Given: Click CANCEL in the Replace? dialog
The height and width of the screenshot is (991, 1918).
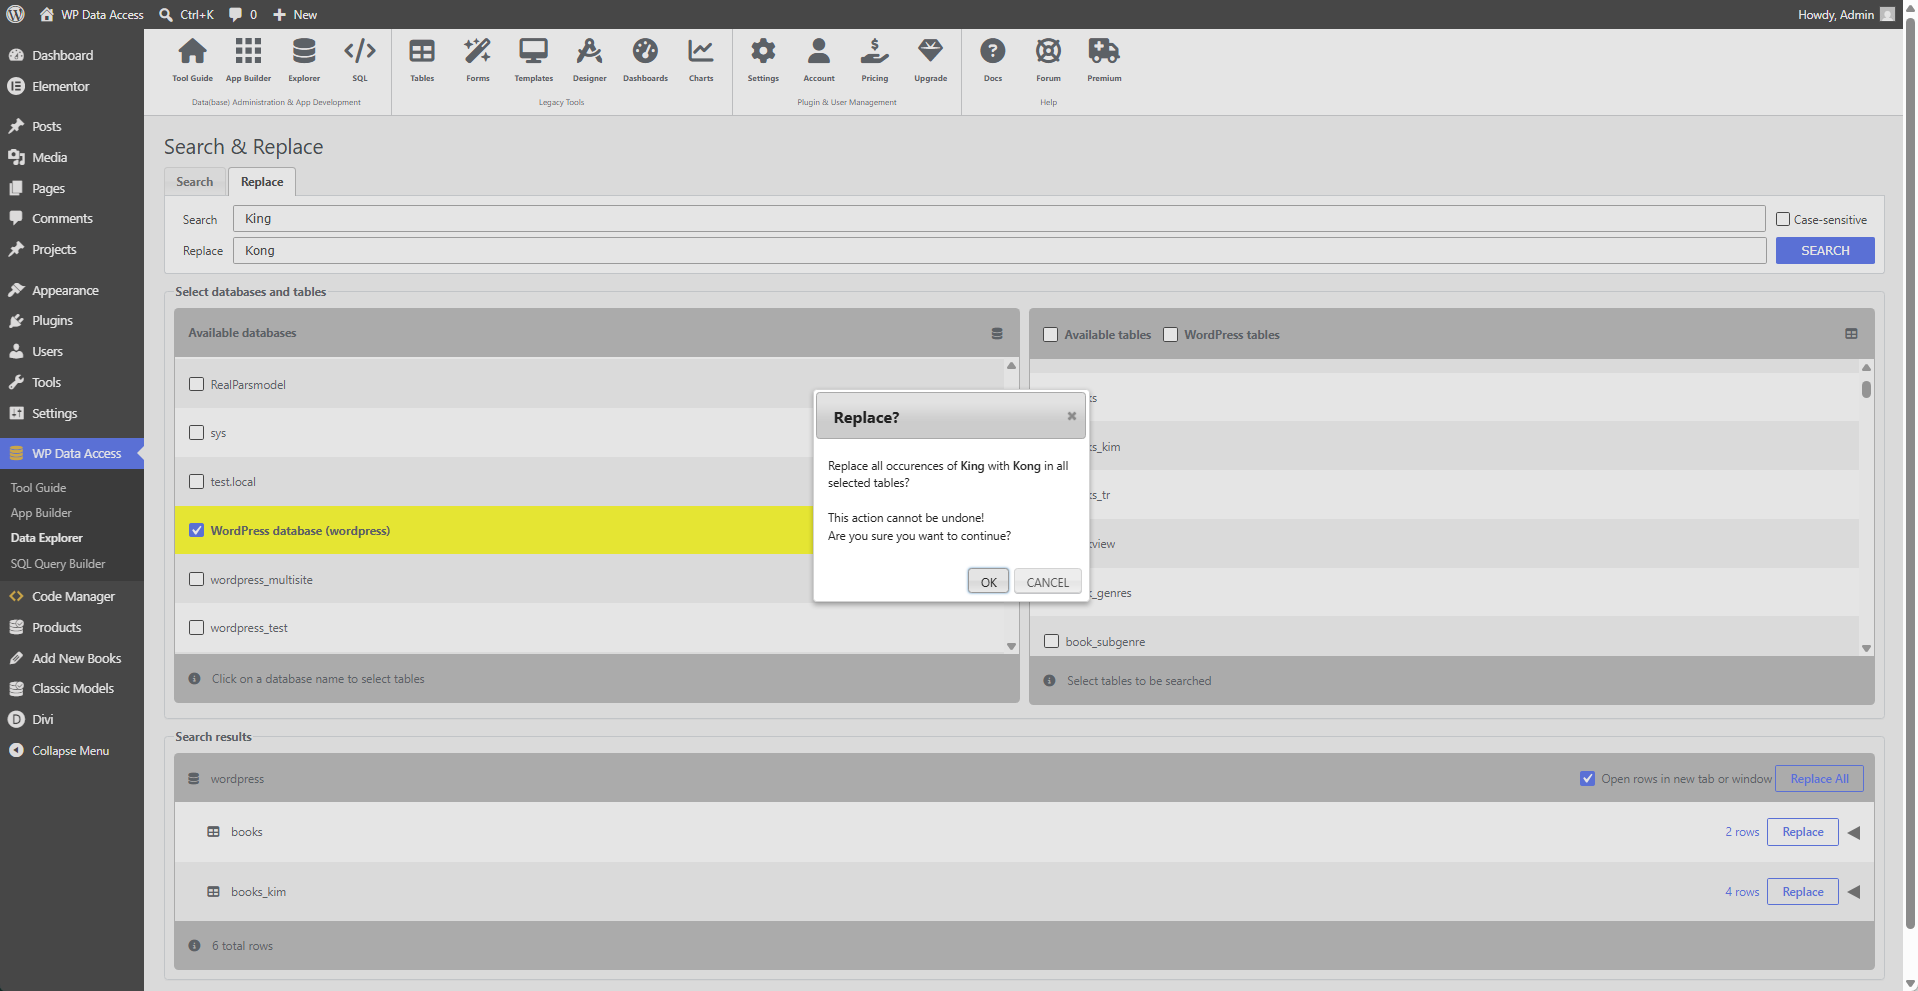Looking at the screenshot, I should pos(1048,582).
